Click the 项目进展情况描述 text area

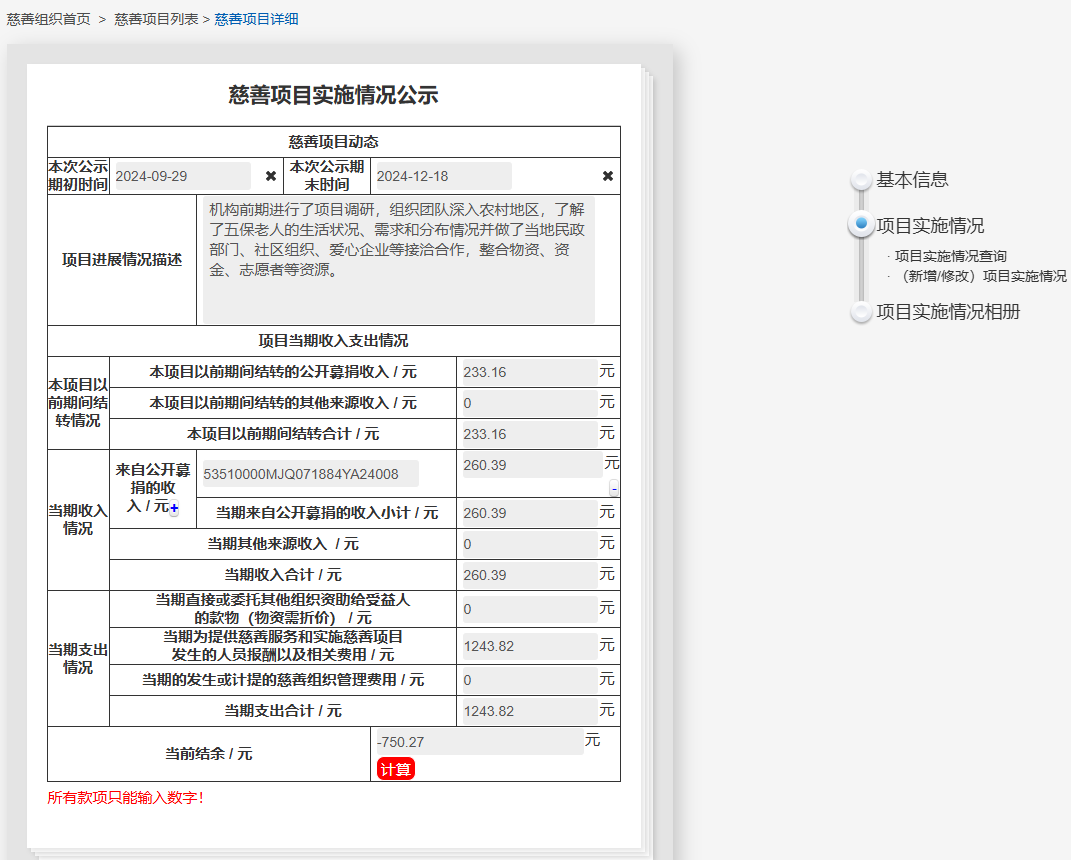click(x=398, y=259)
